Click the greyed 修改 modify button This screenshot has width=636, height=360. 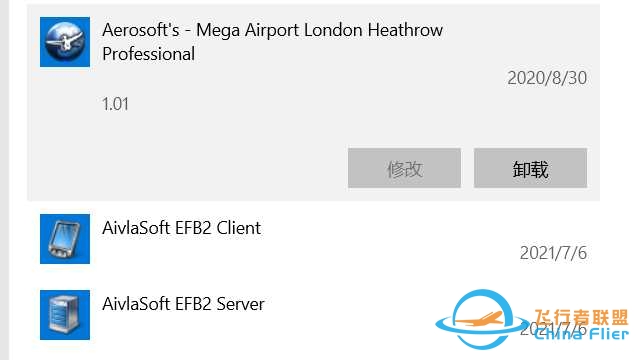pos(404,168)
